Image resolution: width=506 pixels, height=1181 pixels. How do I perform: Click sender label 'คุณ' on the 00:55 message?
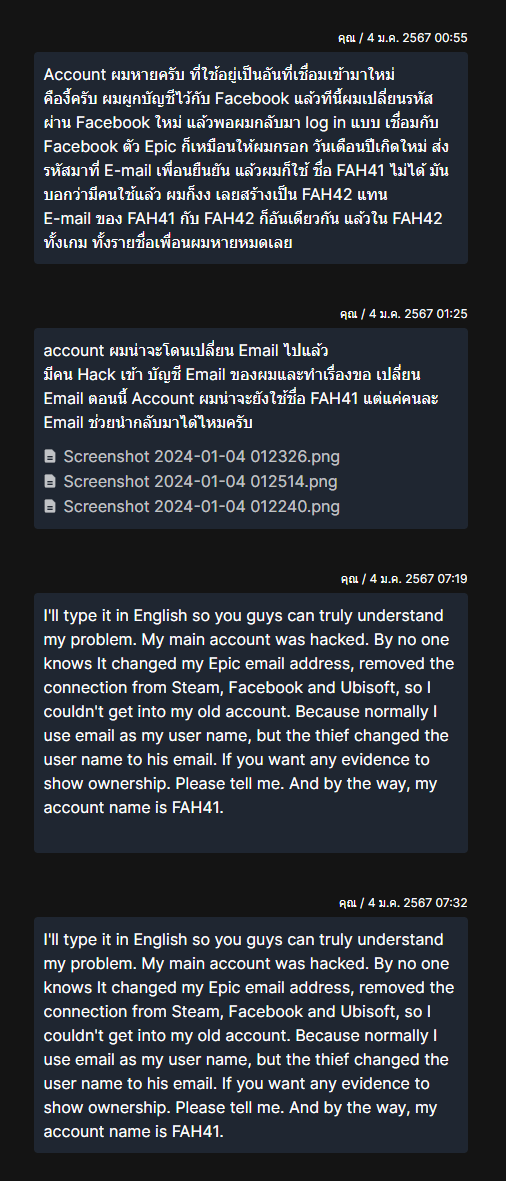tap(347, 38)
